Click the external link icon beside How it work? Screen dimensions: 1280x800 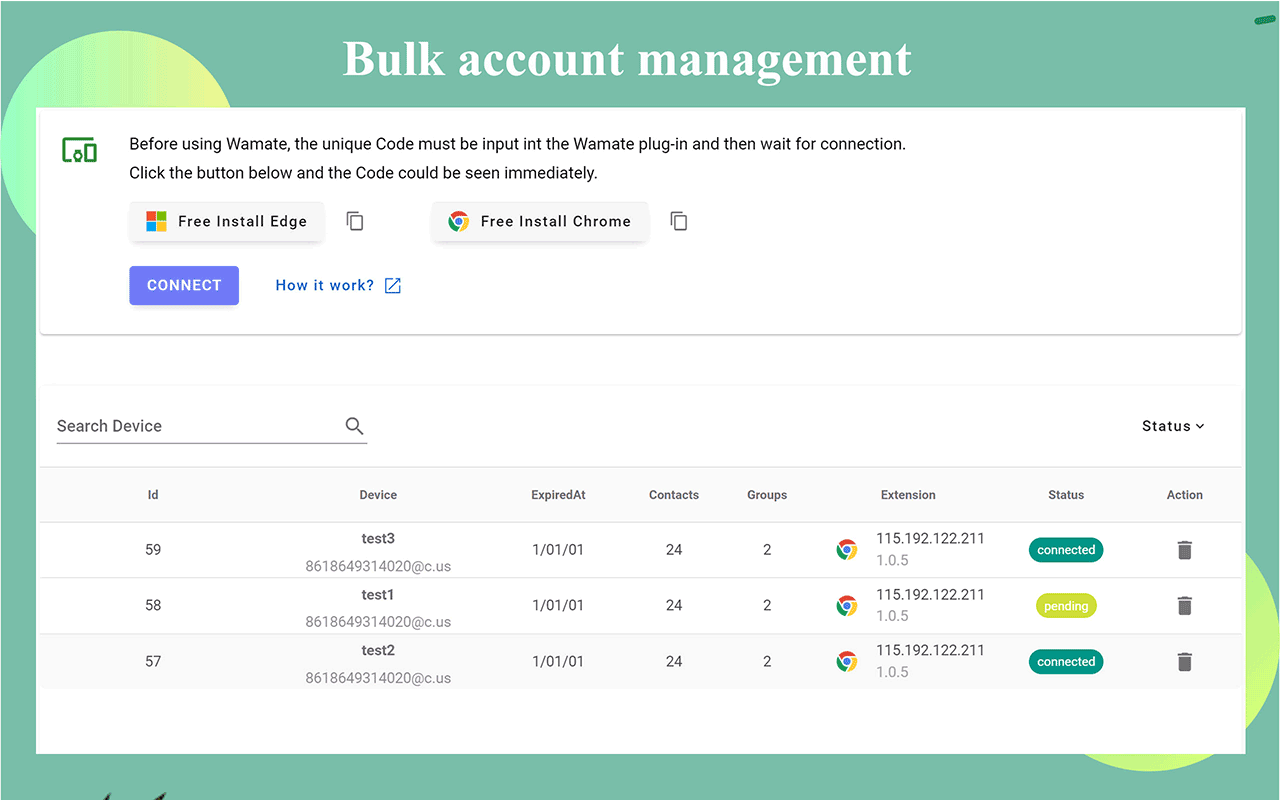[x=393, y=286]
